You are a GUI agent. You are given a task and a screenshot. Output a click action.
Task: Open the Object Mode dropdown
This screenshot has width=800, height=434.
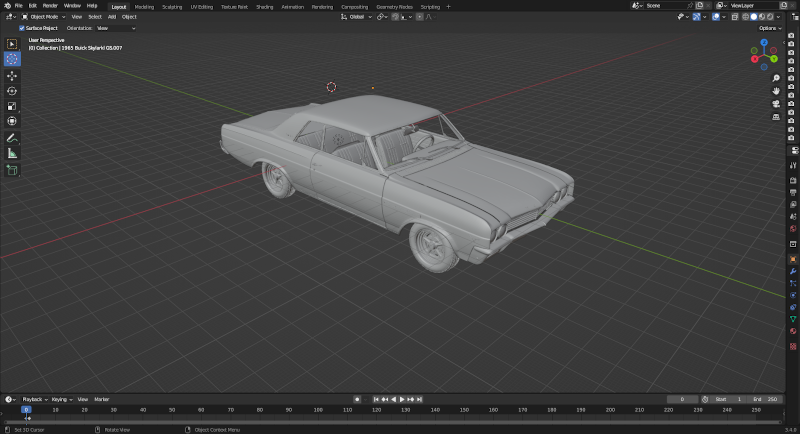click(44, 17)
